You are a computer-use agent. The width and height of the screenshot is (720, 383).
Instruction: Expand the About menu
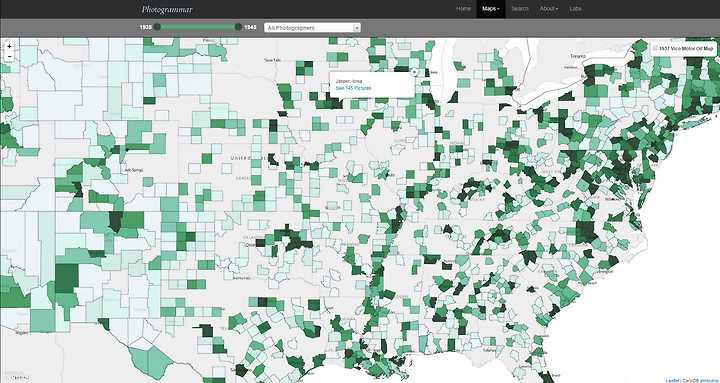pos(549,9)
